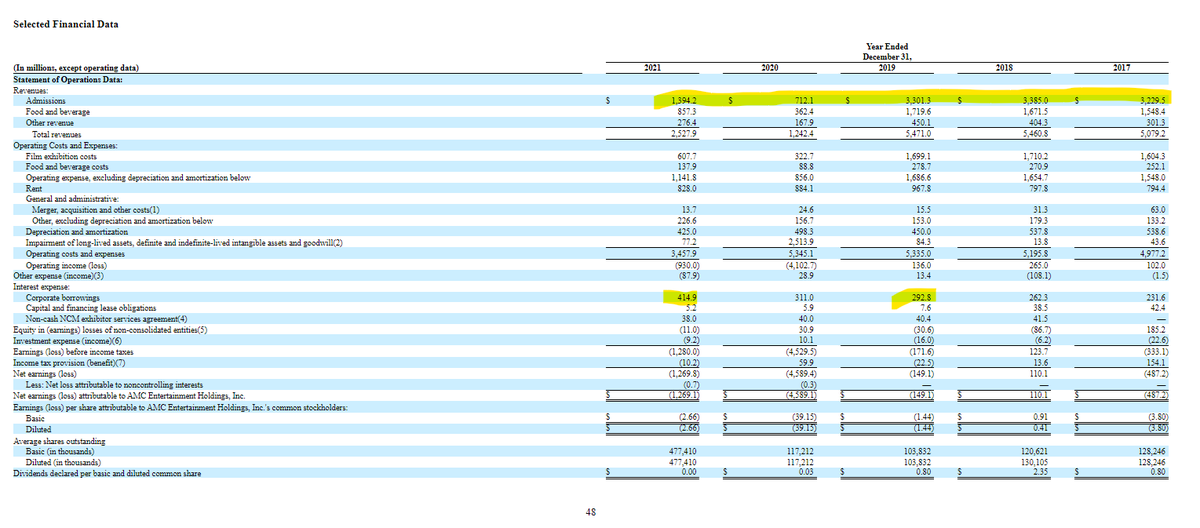
Task: Click 'Less: Net loss attributable to noncontrolling interests'
Action: coord(114,383)
